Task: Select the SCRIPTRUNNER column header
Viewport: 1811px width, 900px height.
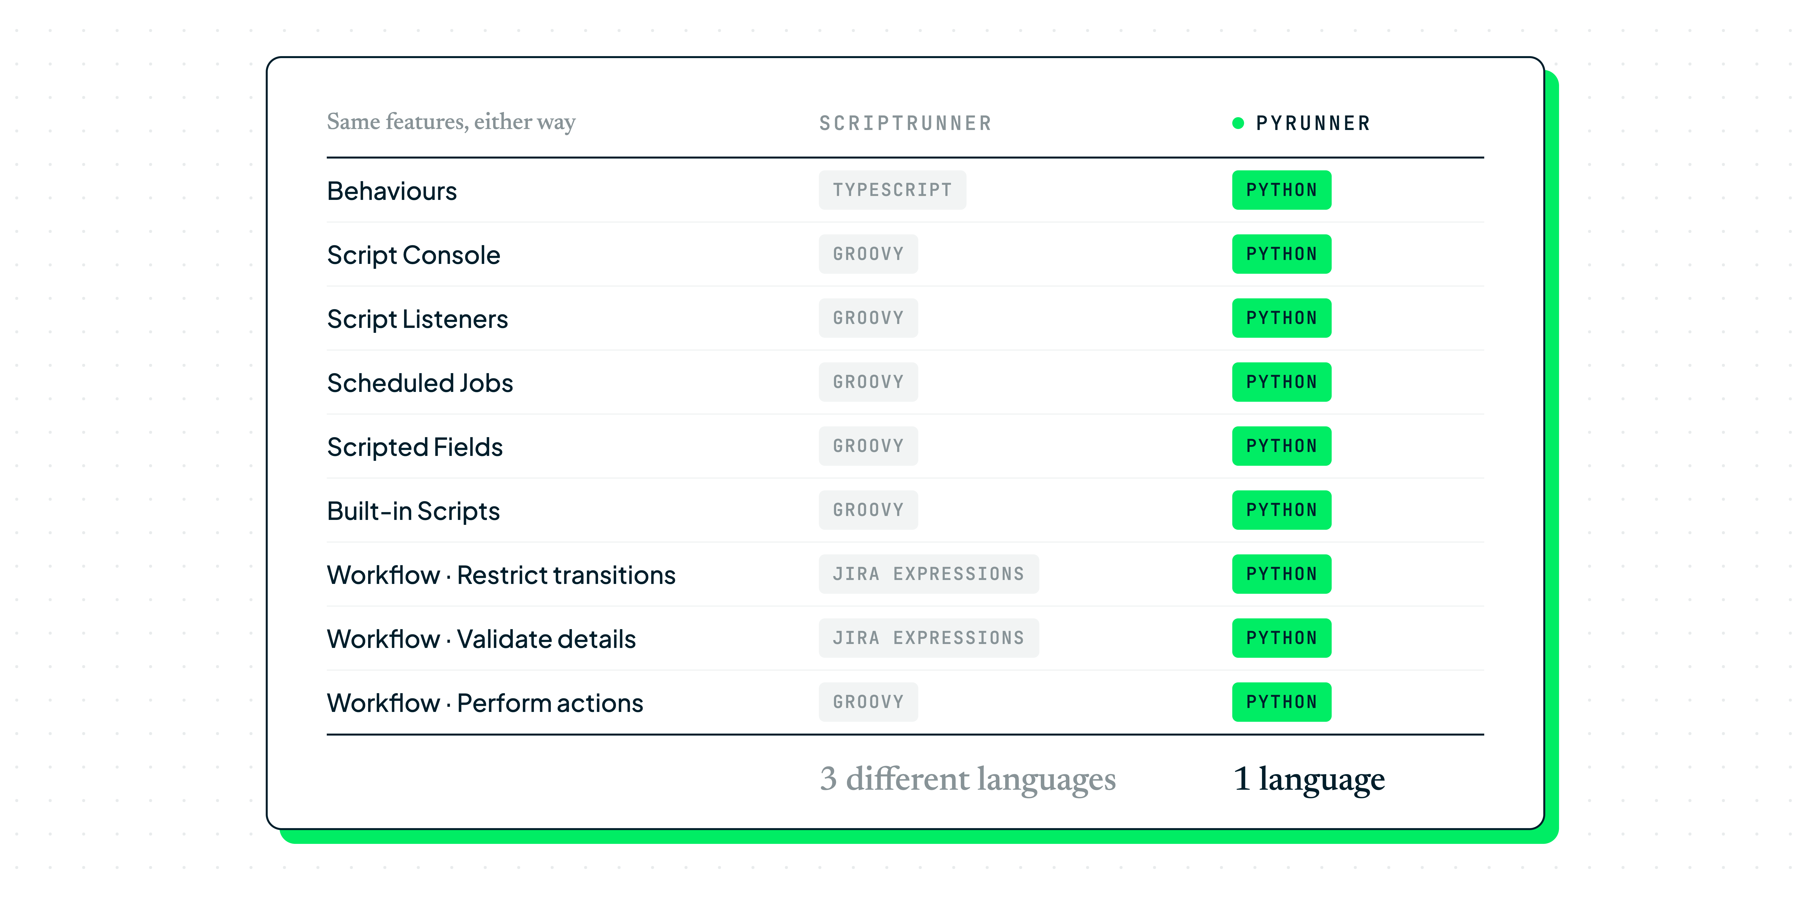Action: 906,123
